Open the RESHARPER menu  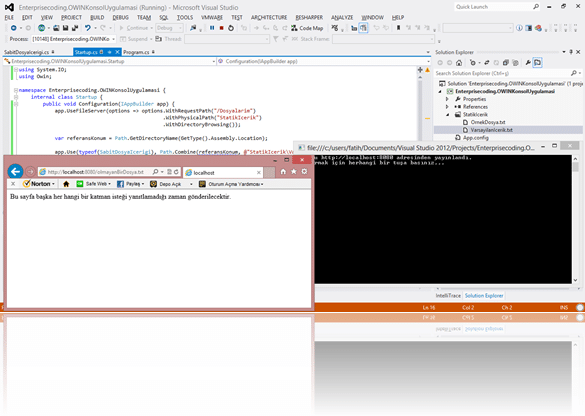pos(309,18)
